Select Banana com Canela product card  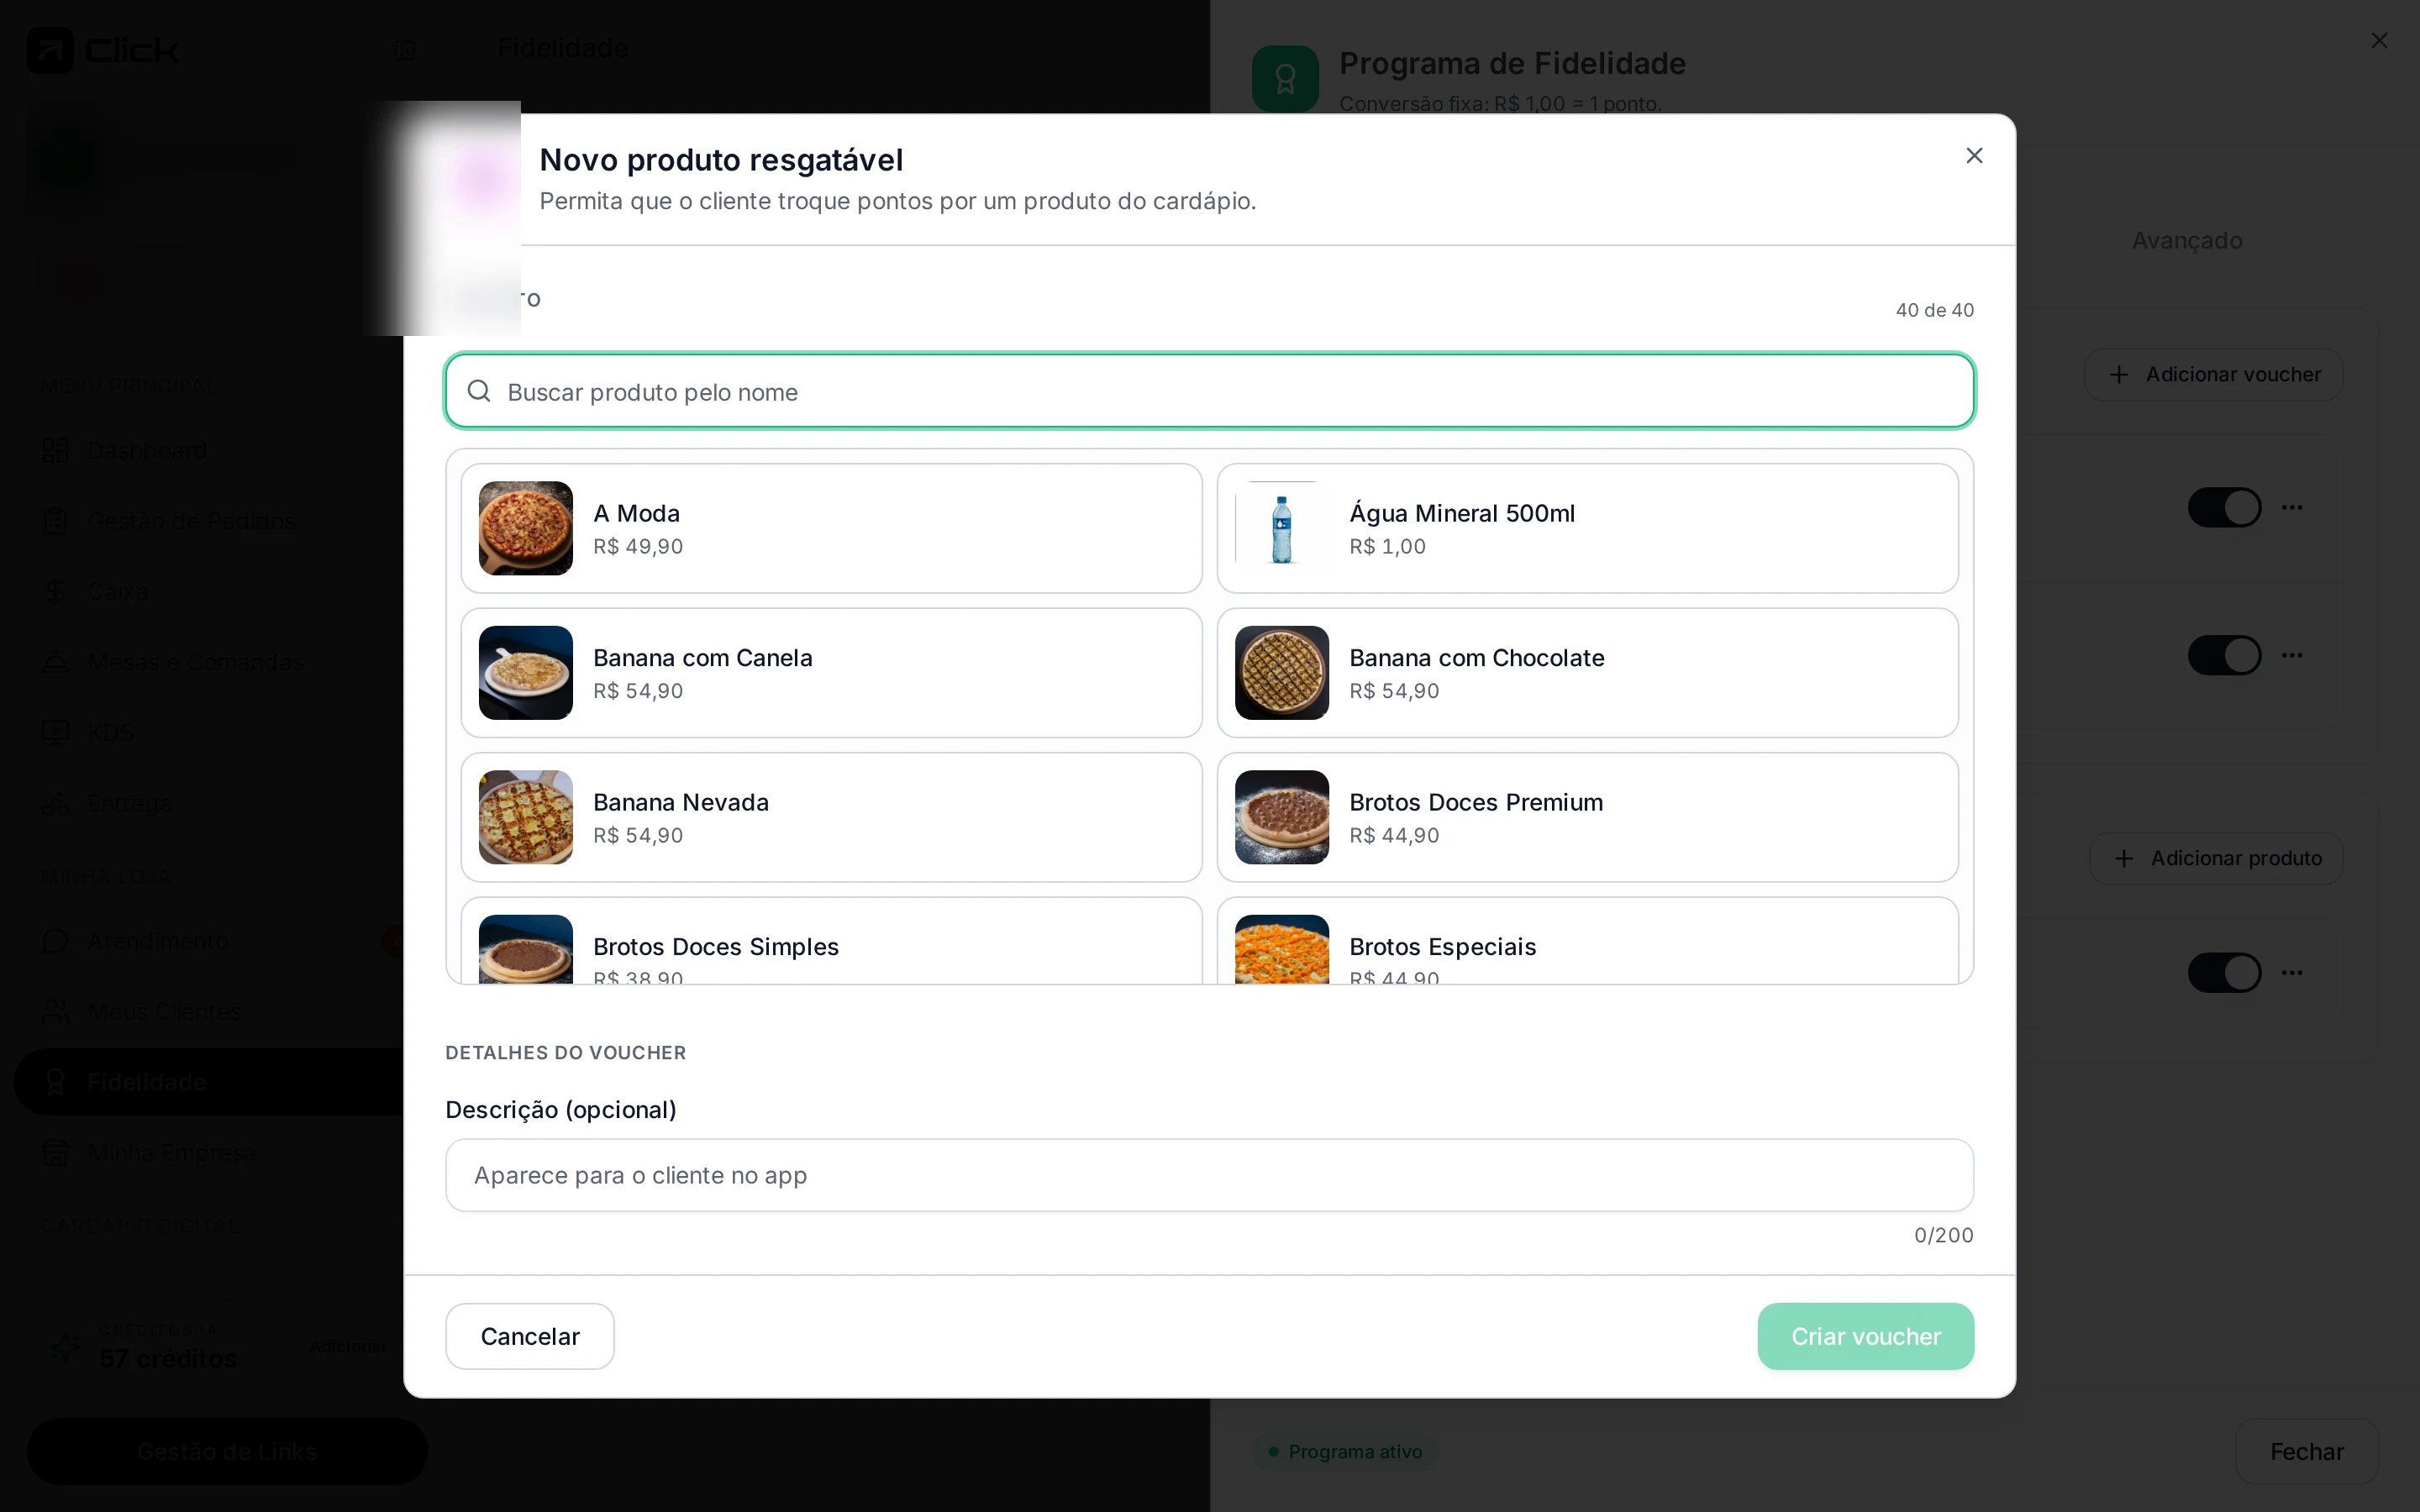tap(831, 673)
